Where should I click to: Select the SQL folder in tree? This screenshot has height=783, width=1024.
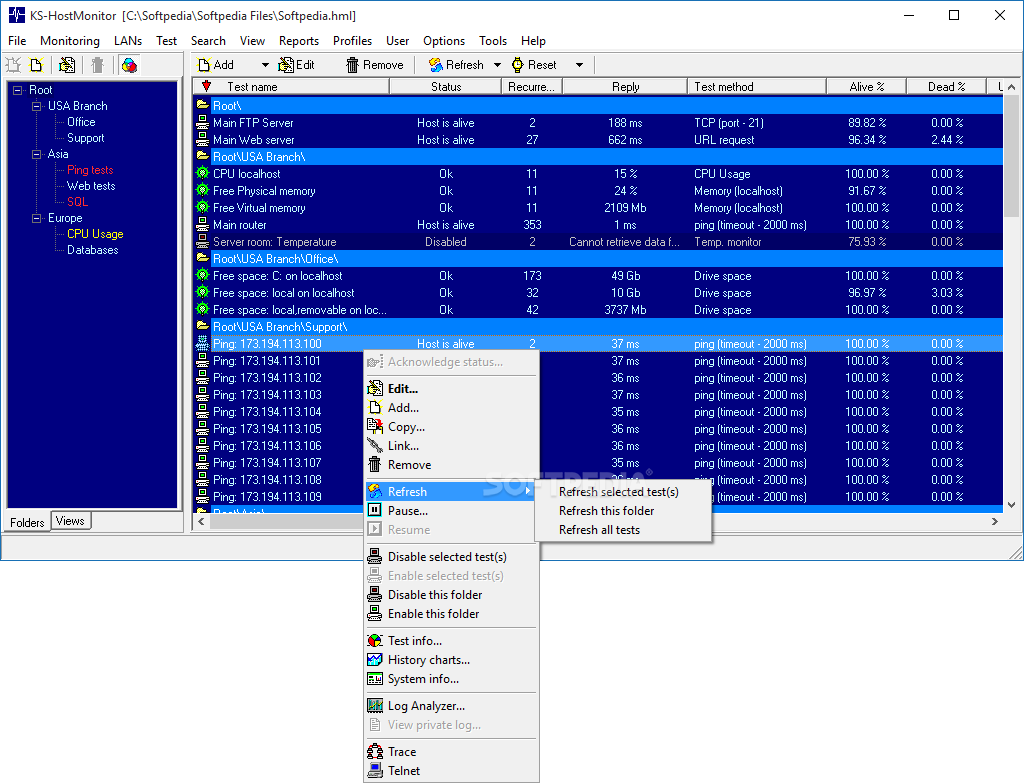click(77, 202)
